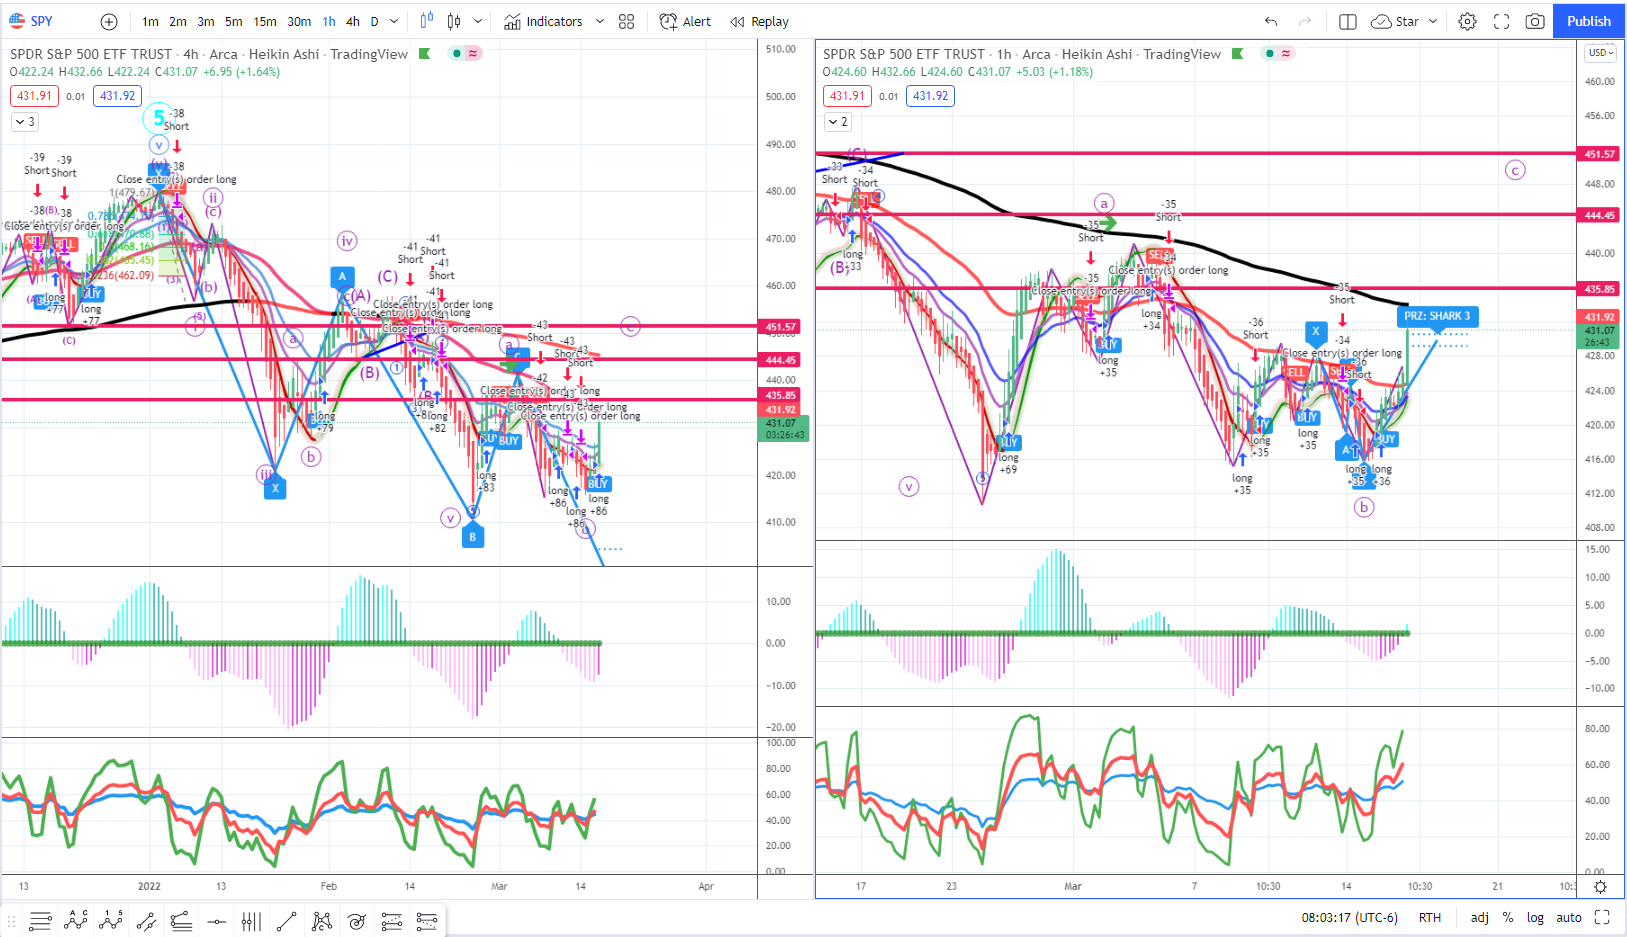Toggle market status indicator on left chart

pyautogui.click(x=457, y=53)
